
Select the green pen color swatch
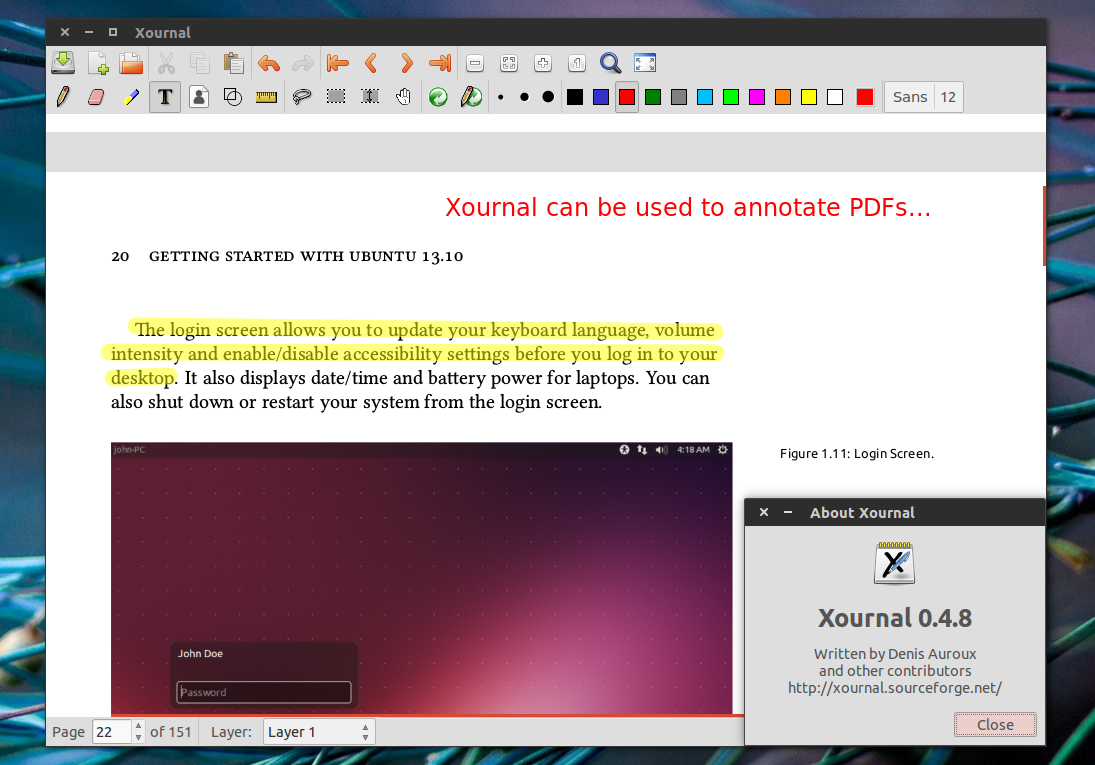pos(653,96)
